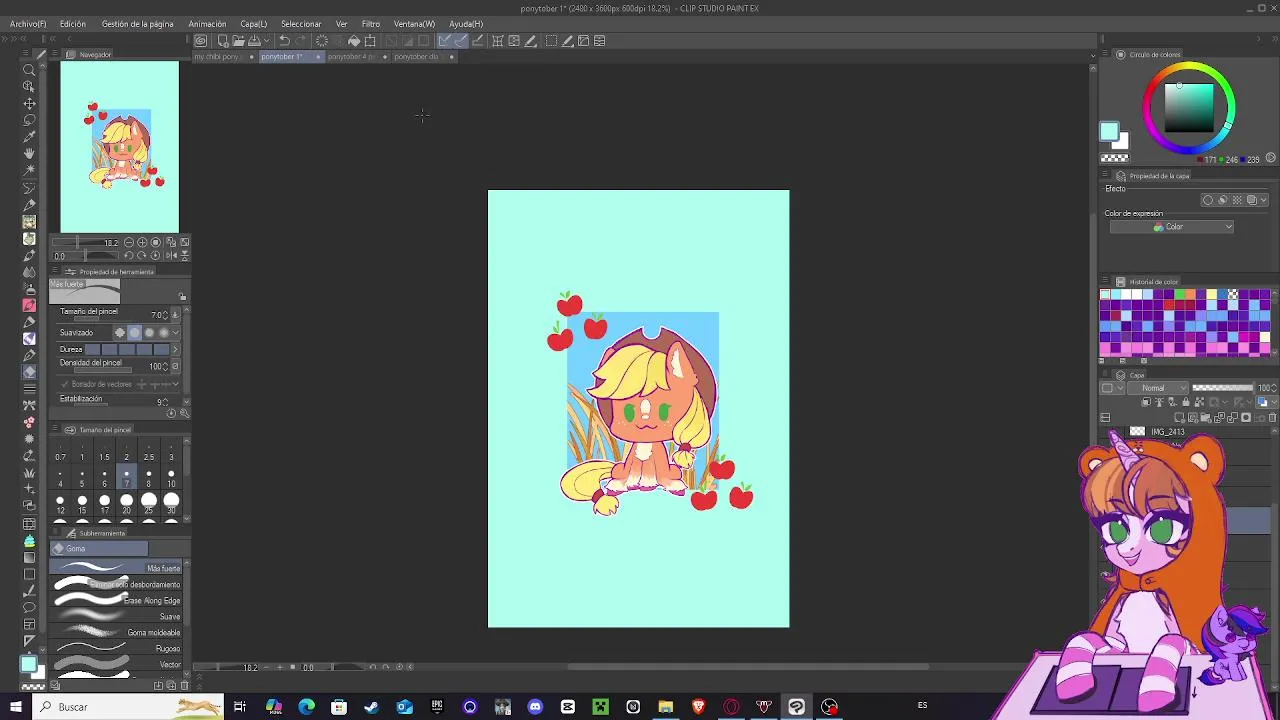Screen dimensions: 1280x720
Task: Toggle the Borrador de vectores checkbox
Action: pos(65,384)
